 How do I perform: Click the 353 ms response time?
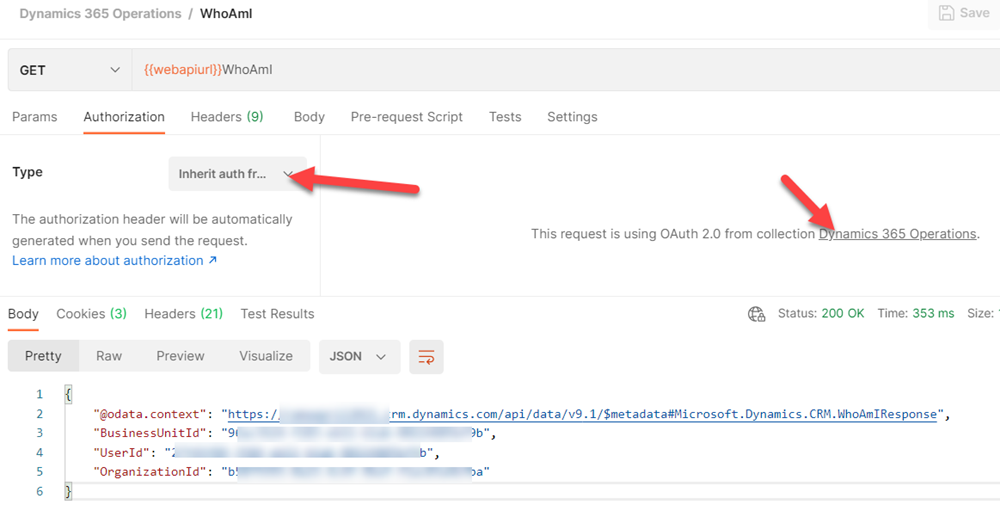click(933, 313)
